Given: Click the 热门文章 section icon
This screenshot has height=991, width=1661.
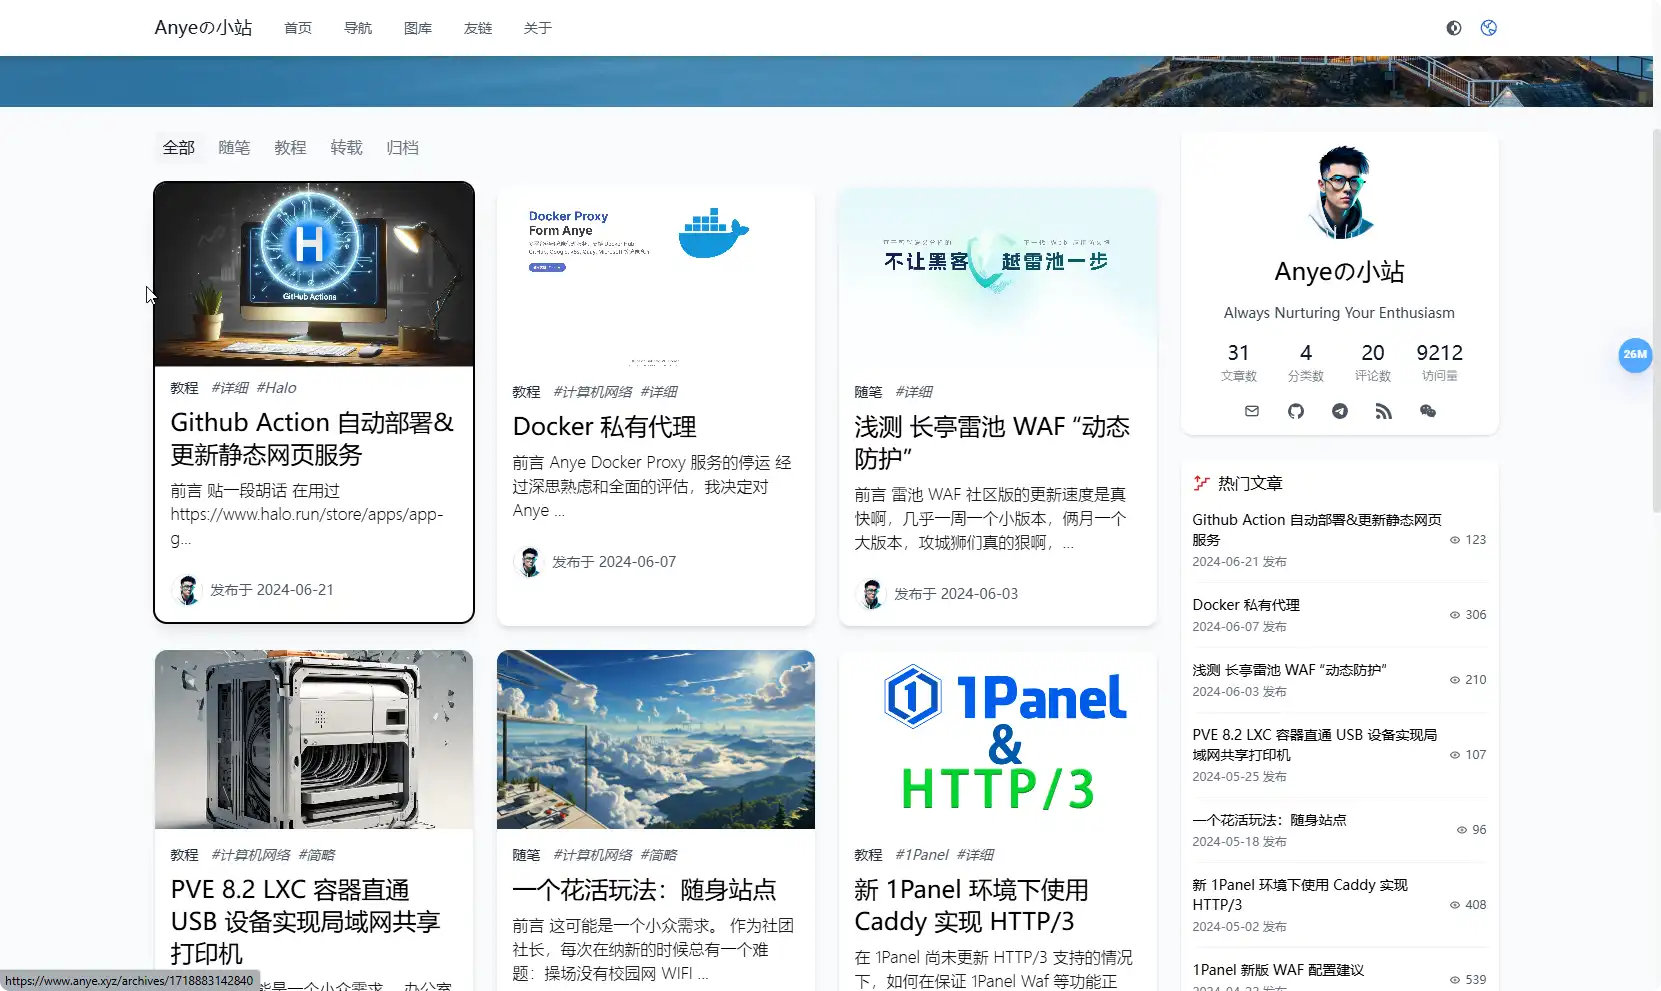Looking at the screenshot, I should 1201,484.
